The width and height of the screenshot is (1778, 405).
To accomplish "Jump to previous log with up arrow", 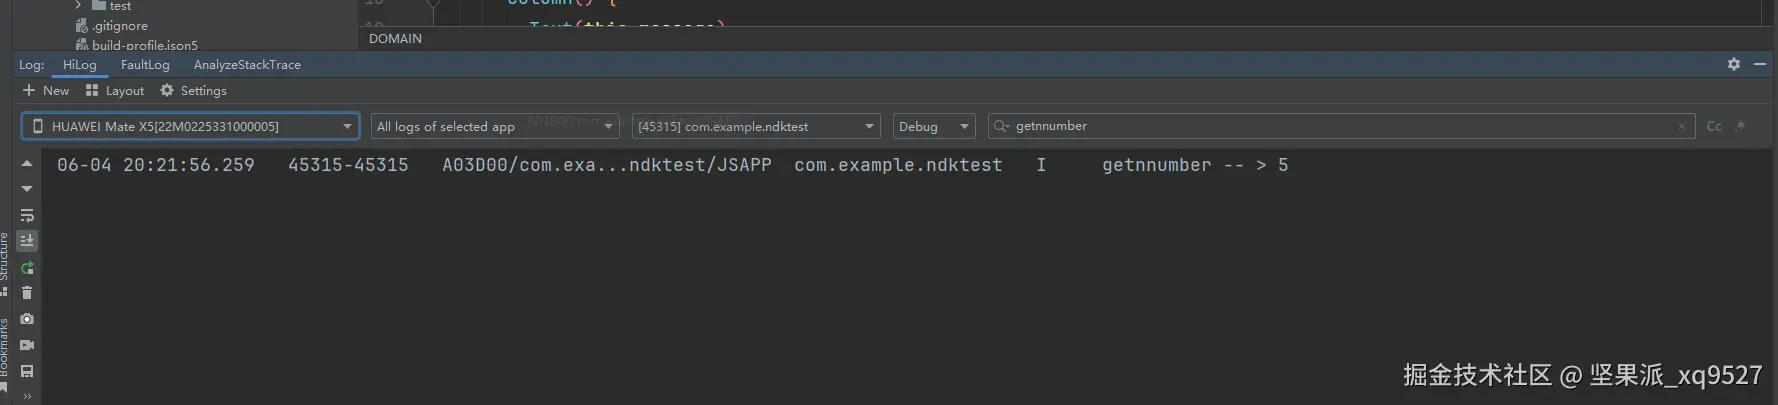I will (27, 163).
